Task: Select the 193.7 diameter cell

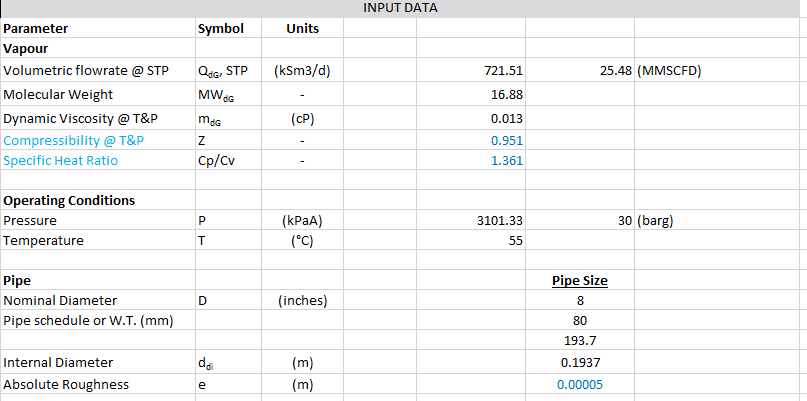Action: [580, 342]
